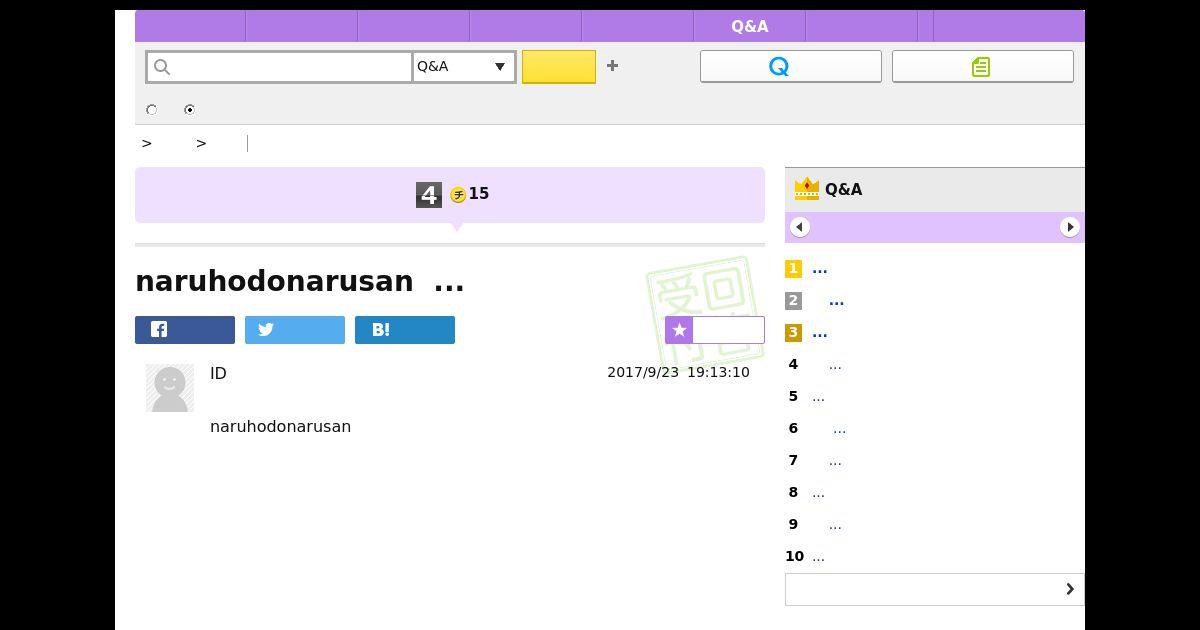Image resolution: width=1200 pixels, height=630 pixels.
Task: Open the Q&A search scope dropdown
Action: click(464, 67)
